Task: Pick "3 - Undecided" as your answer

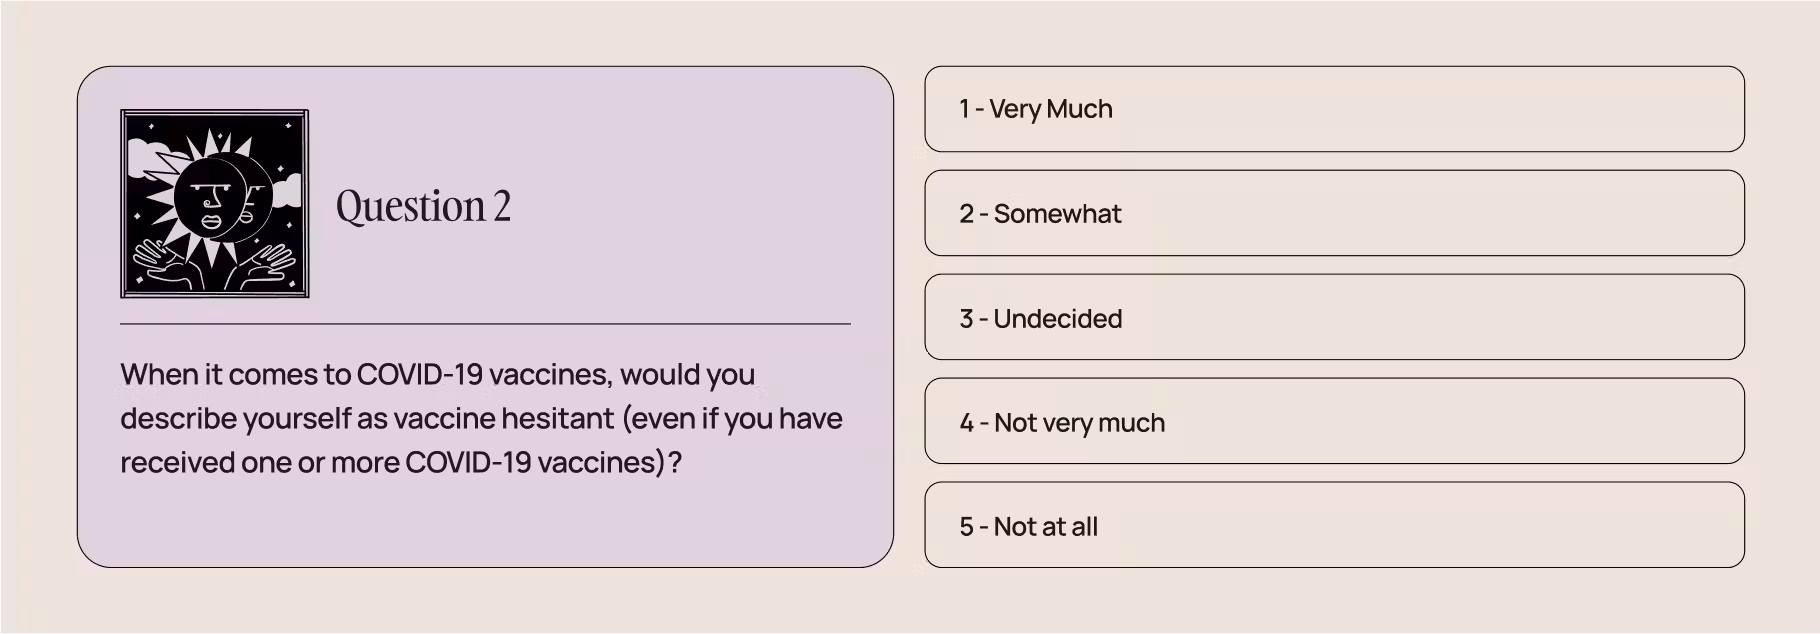Action: [x=1334, y=318]
